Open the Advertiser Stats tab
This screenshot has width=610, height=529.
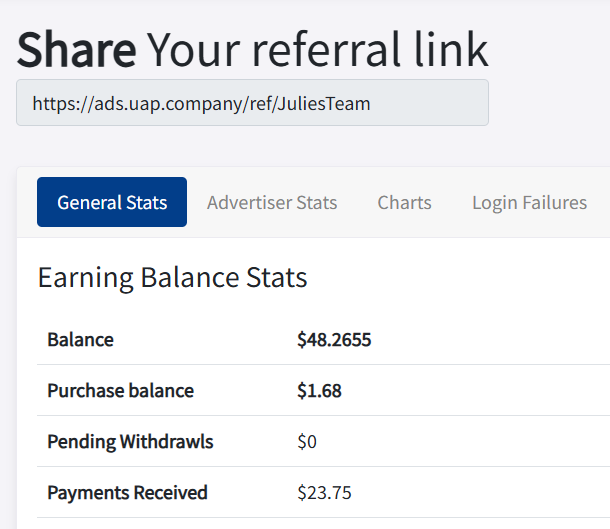pos(272,203)
